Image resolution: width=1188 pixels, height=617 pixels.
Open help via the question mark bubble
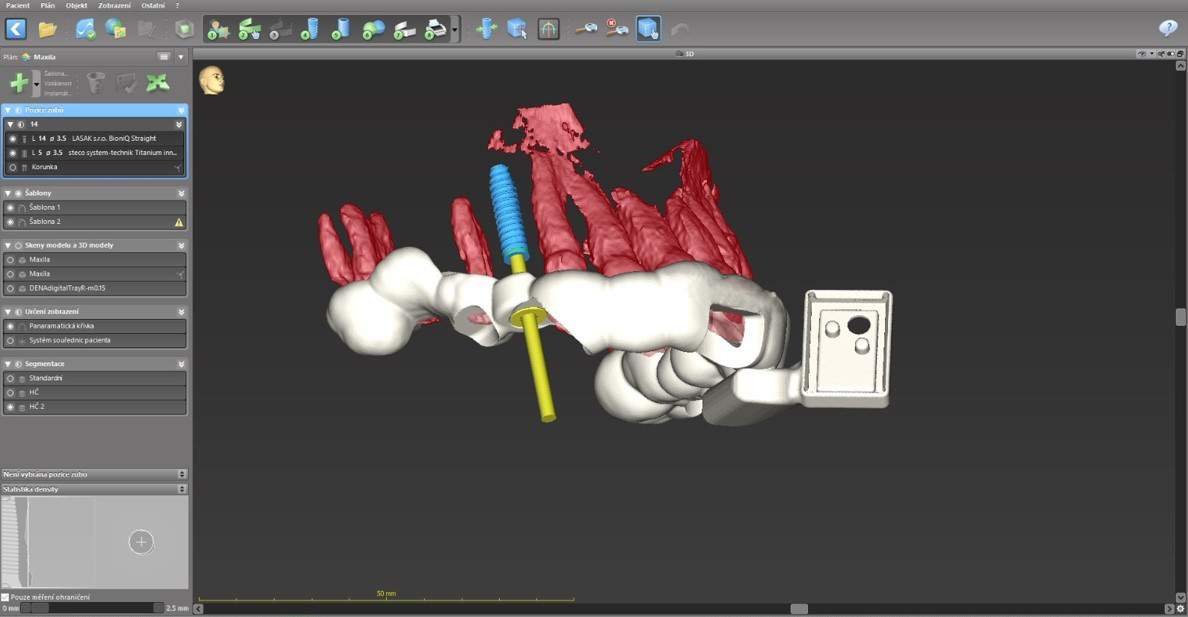(1167, 29)
